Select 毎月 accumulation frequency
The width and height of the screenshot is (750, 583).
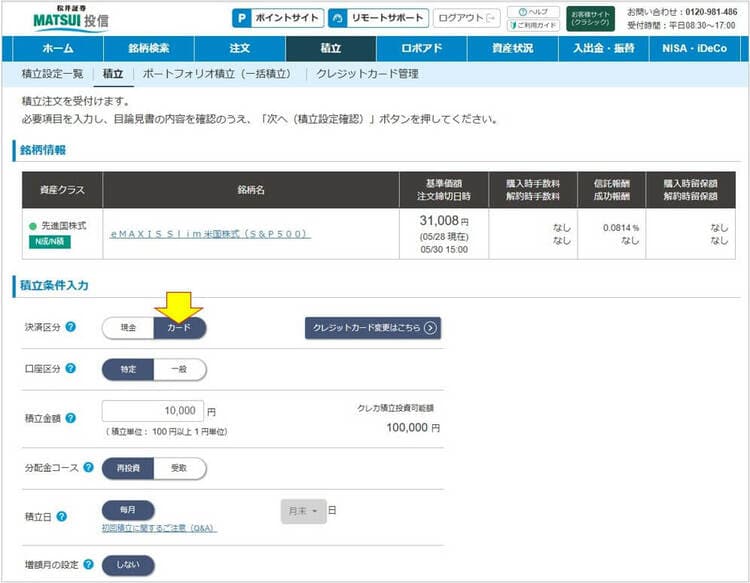tap(128, 510)
